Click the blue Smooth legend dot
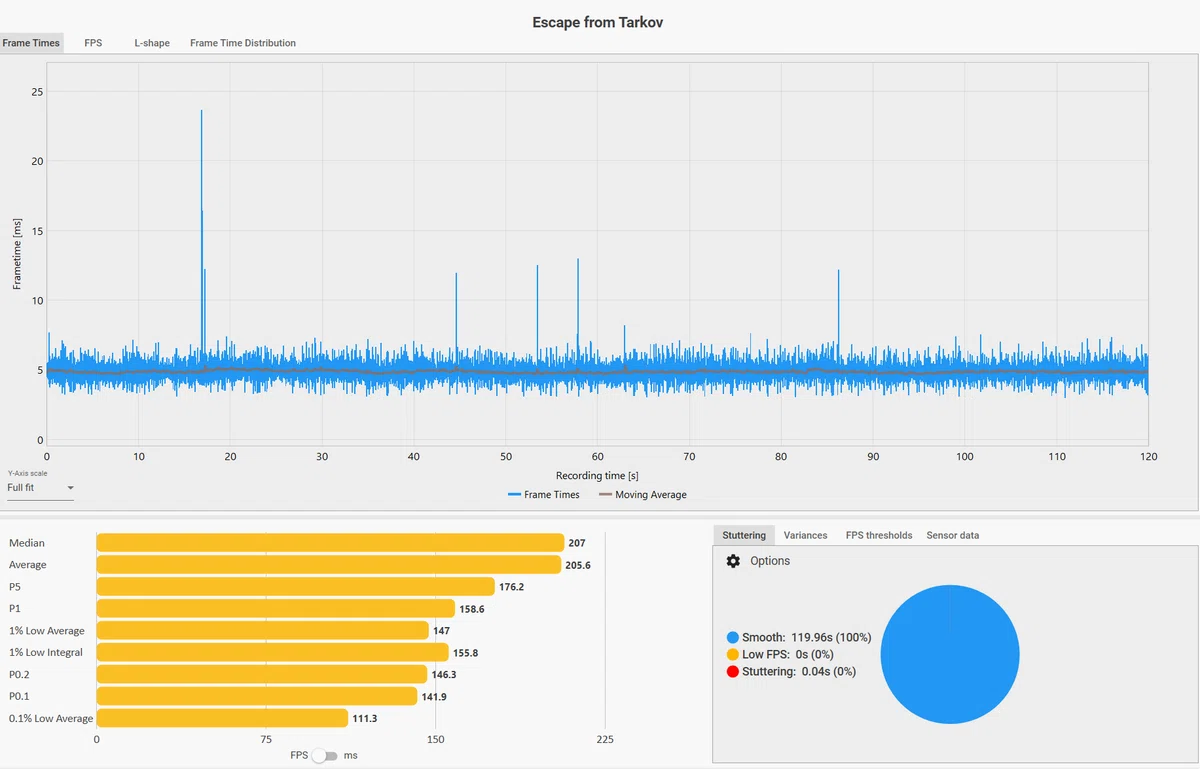 [x=733, y=637]
